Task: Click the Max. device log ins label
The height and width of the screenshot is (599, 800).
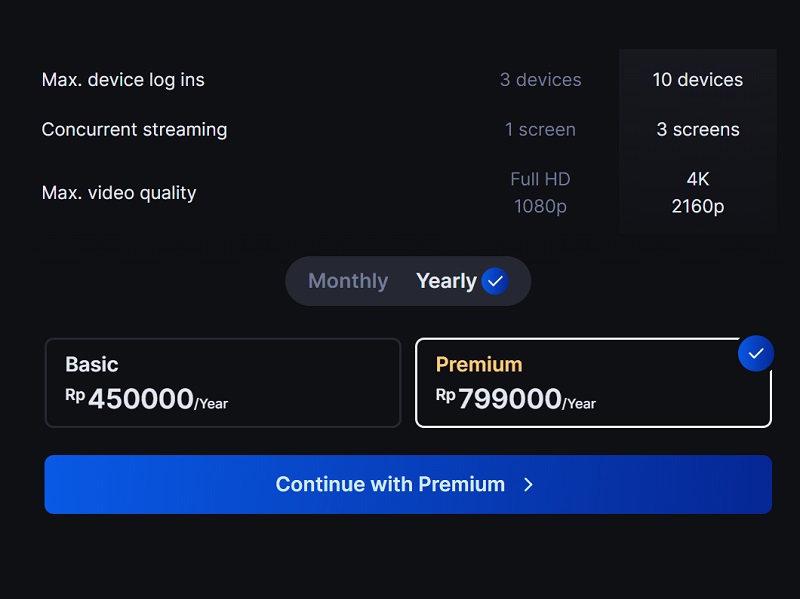Action: 123,80
